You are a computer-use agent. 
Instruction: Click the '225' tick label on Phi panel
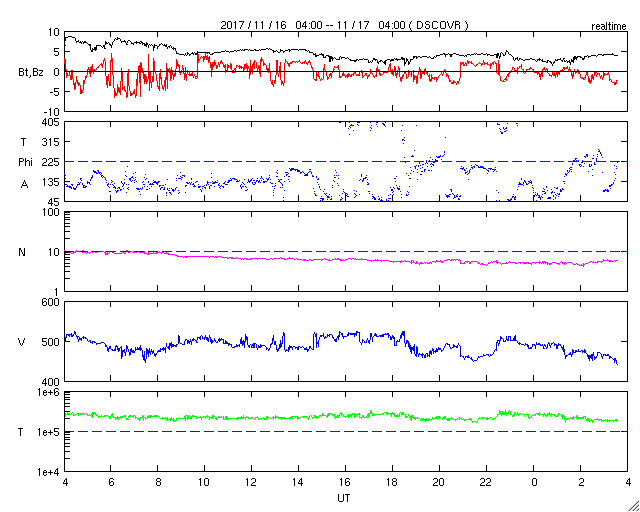(51, 162)
